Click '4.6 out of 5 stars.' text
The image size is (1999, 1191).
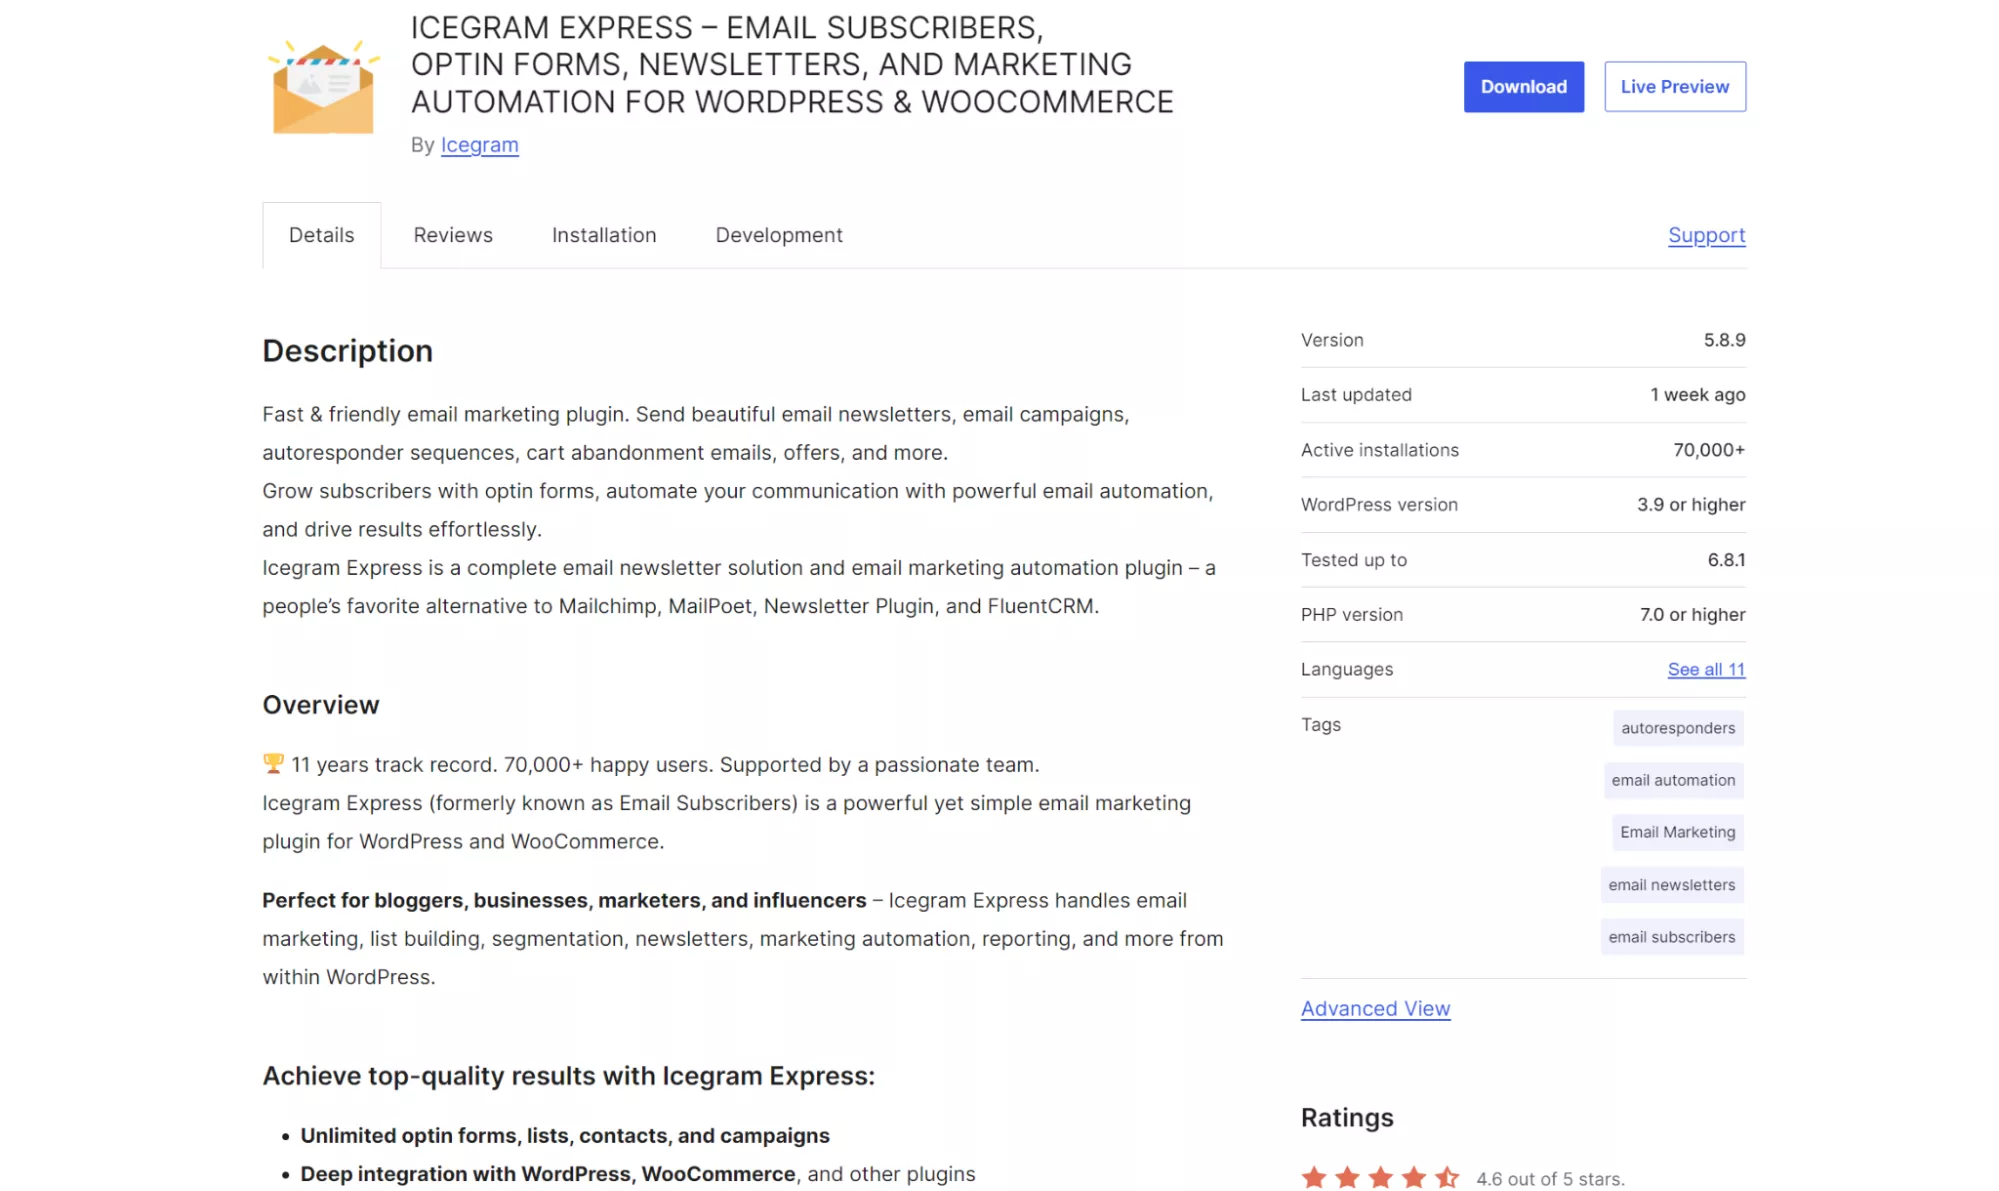click(x=1550, y=1179)
